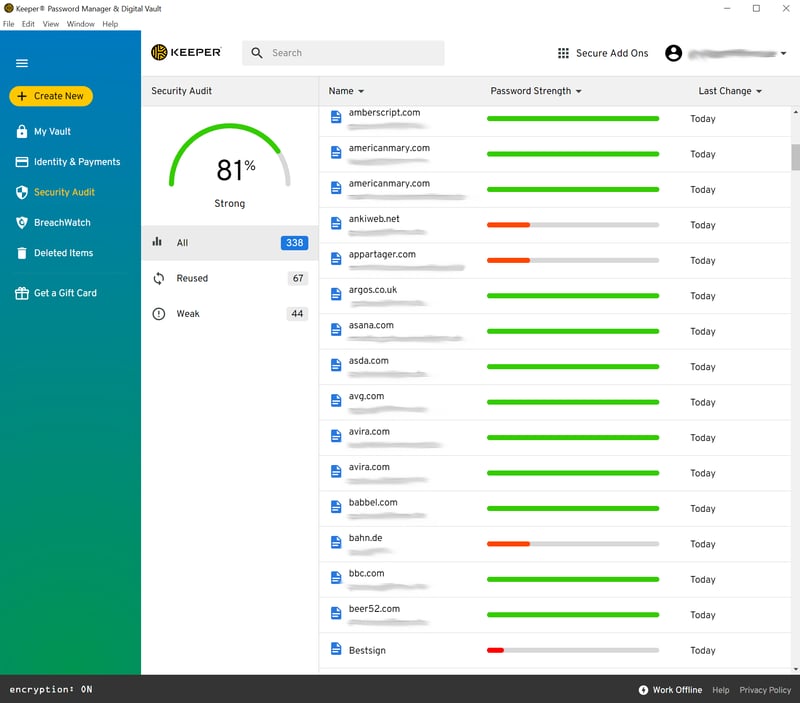Click the My Vault lock icon
The width and height of the screenshot is (800, 703).
(x=22, y=131)
